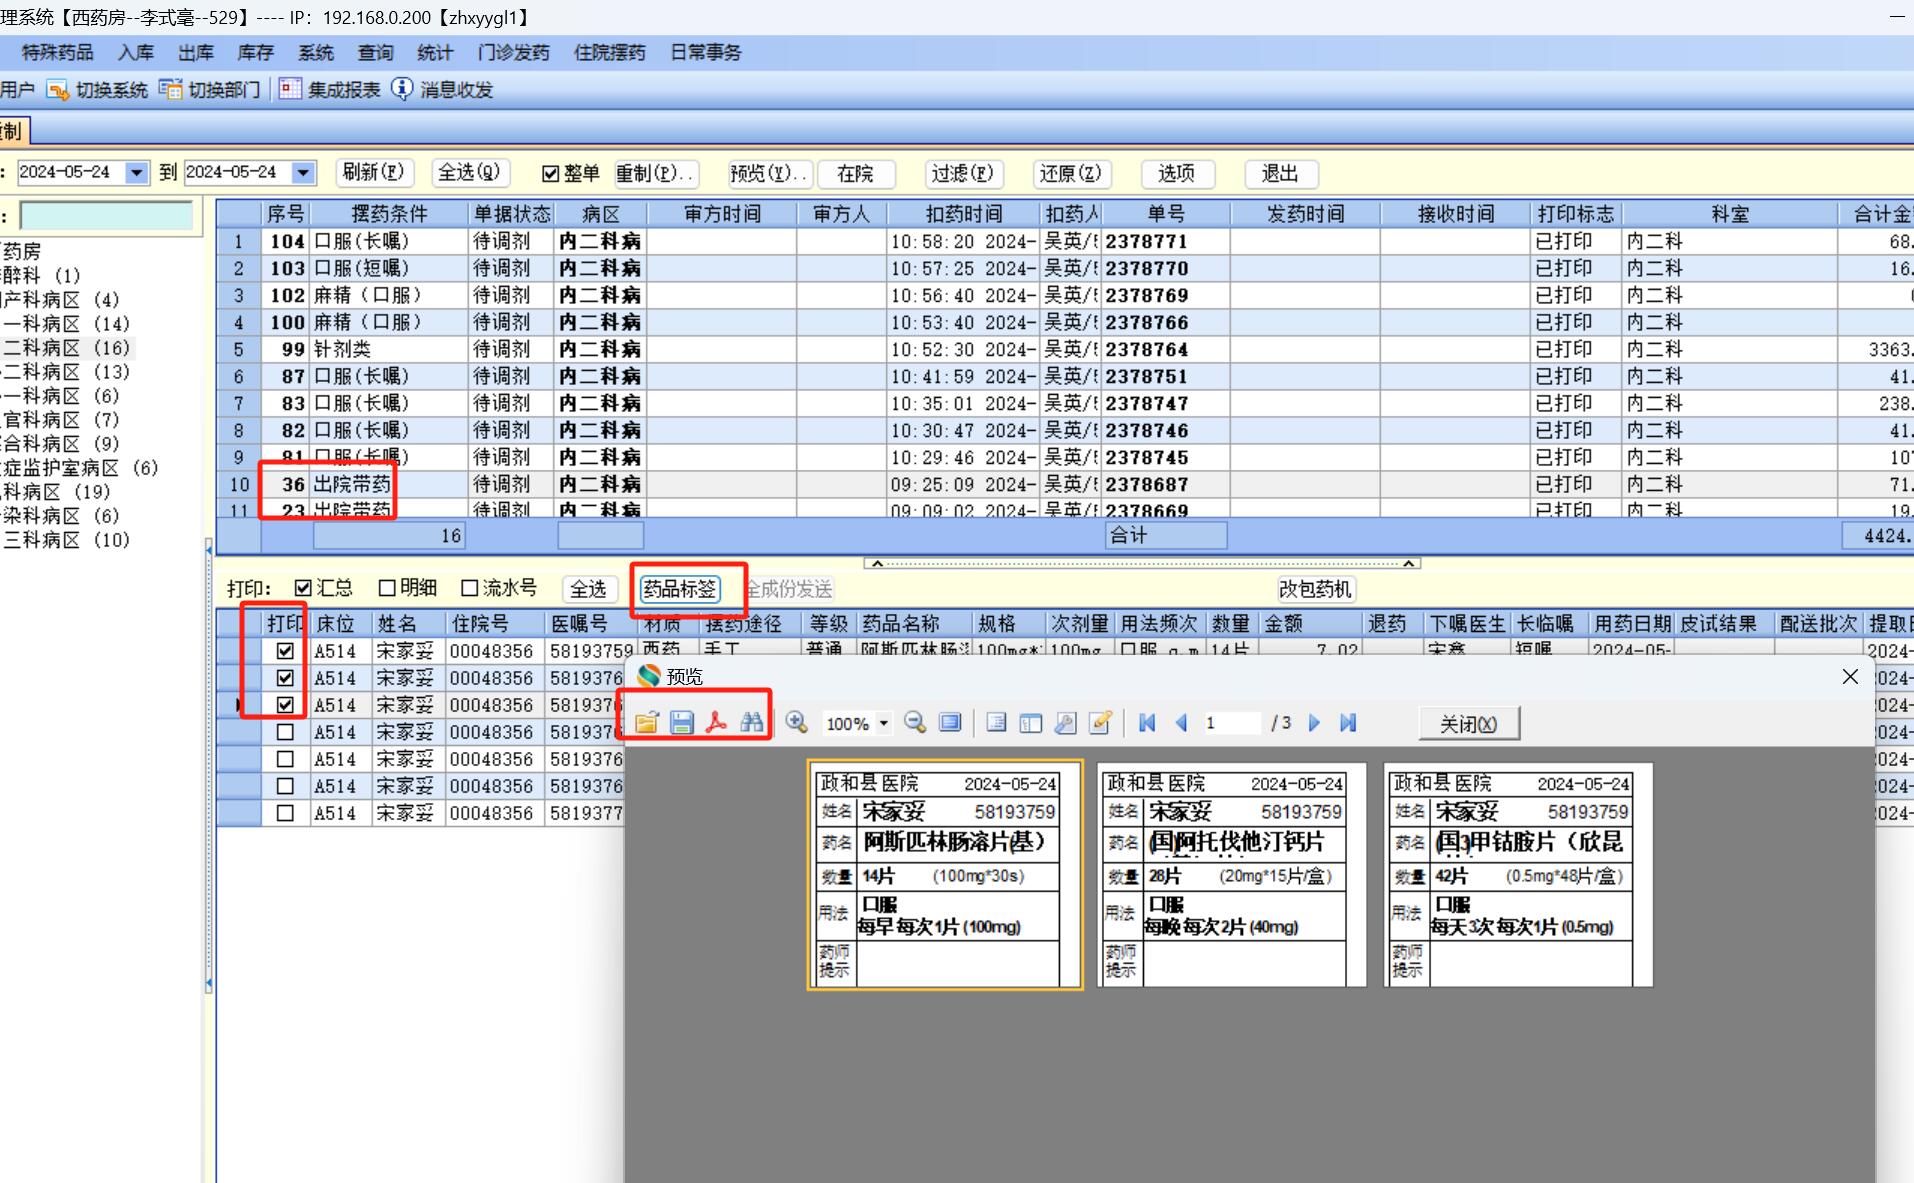Click the 改包药机 button
Image resolution: width=1914 pixels, height=1183 pixels.
(1315, 589)
